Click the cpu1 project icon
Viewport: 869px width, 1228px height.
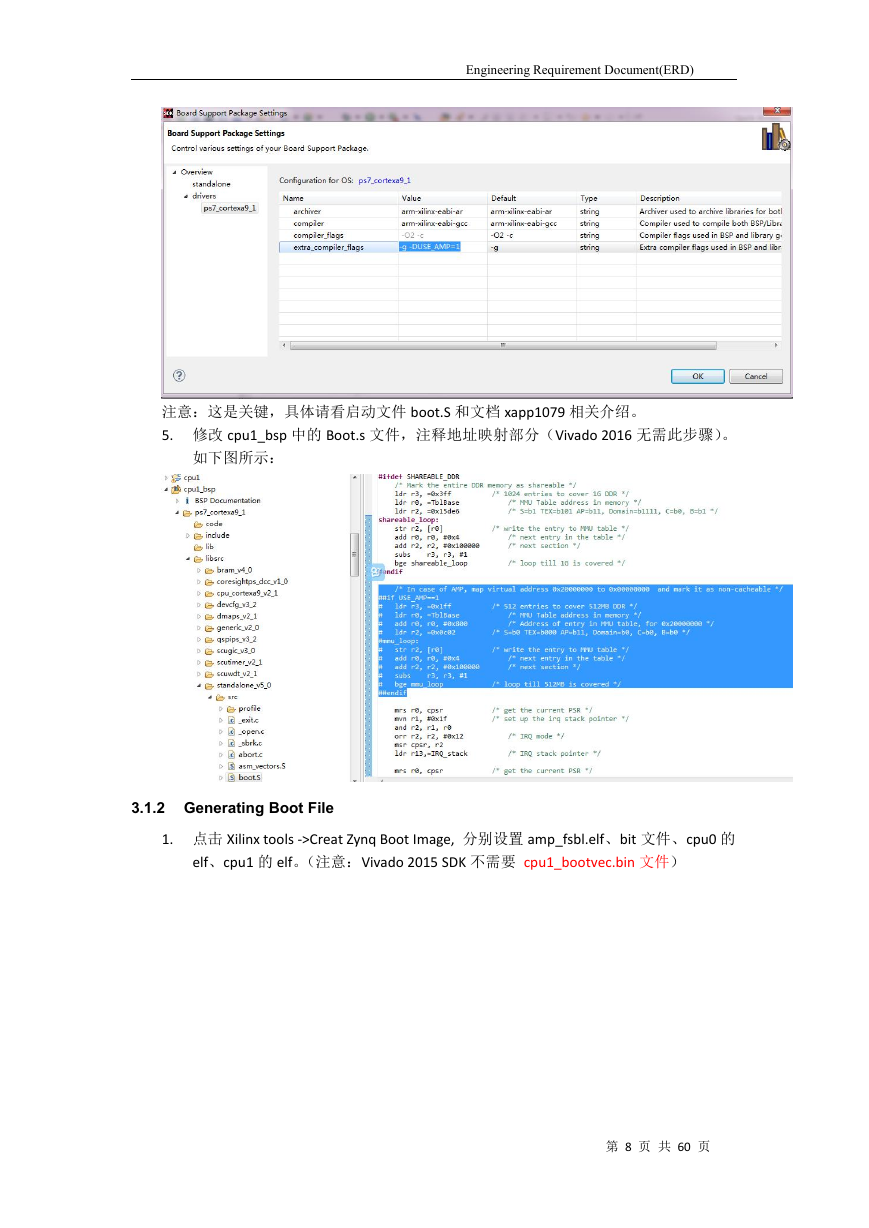tap(176, 478)
